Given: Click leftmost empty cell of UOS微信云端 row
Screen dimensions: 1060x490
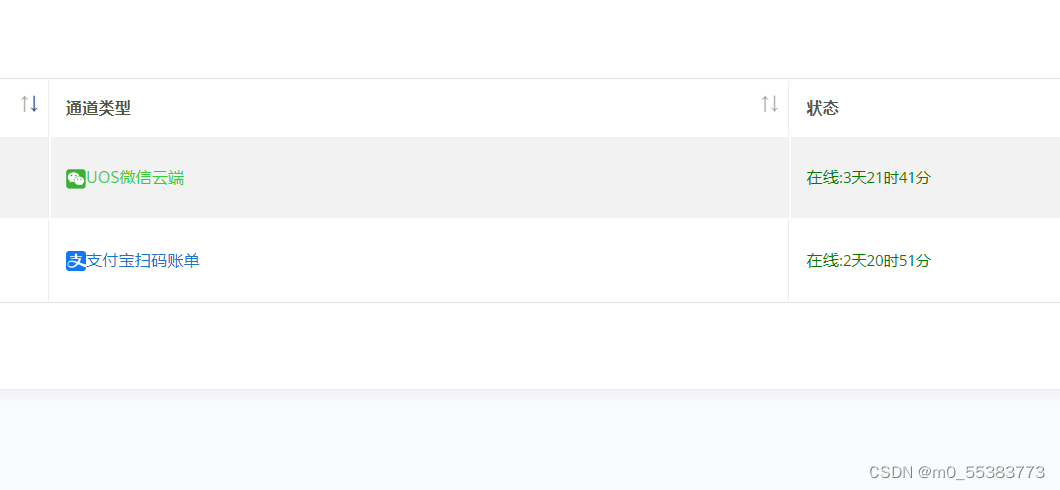Looking at the screenshot, I should point(24,178).
